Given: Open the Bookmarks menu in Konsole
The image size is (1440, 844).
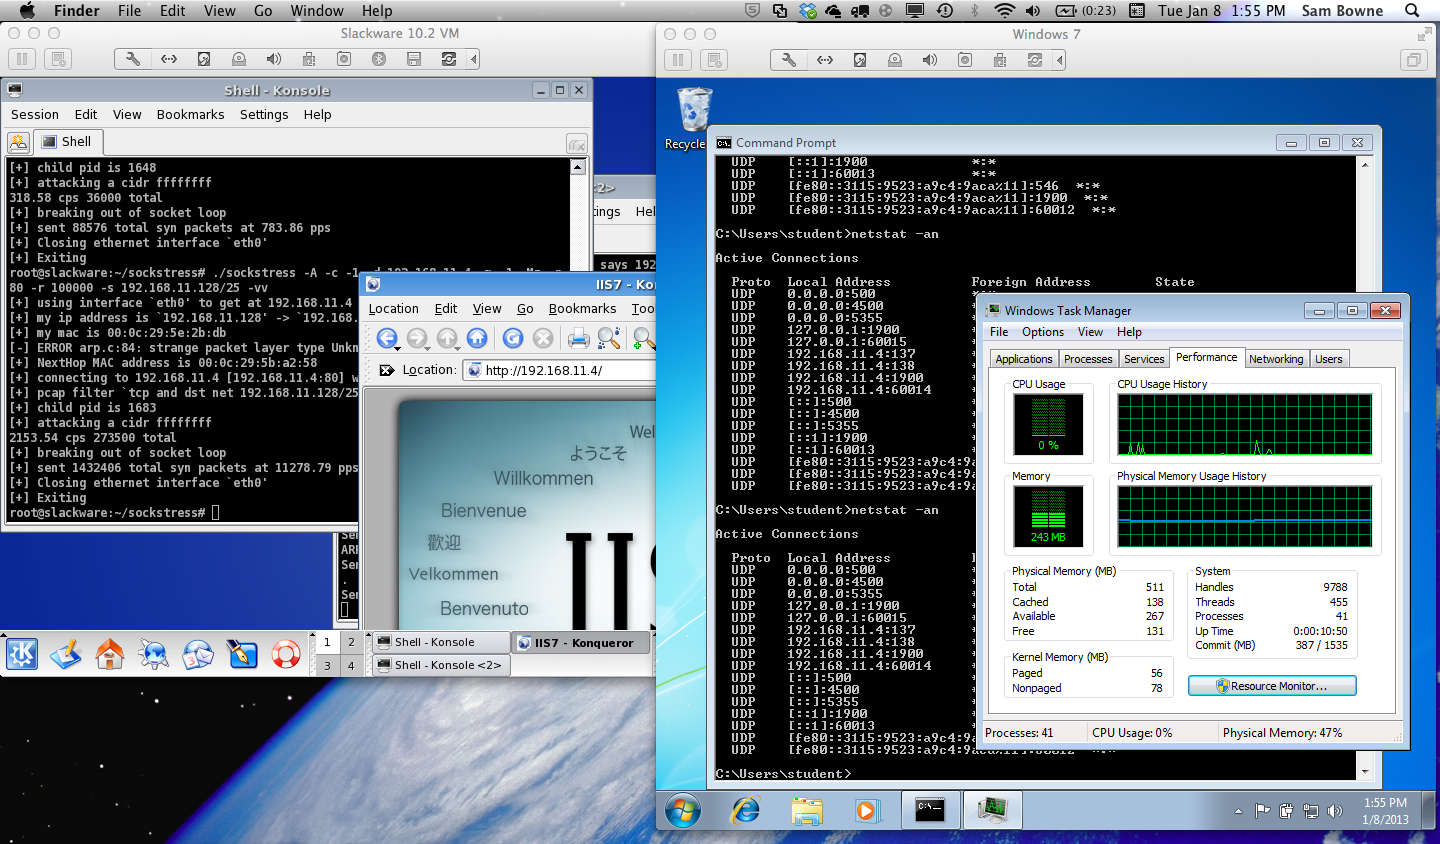Looking at the screenshot, I should pos(190,115).
